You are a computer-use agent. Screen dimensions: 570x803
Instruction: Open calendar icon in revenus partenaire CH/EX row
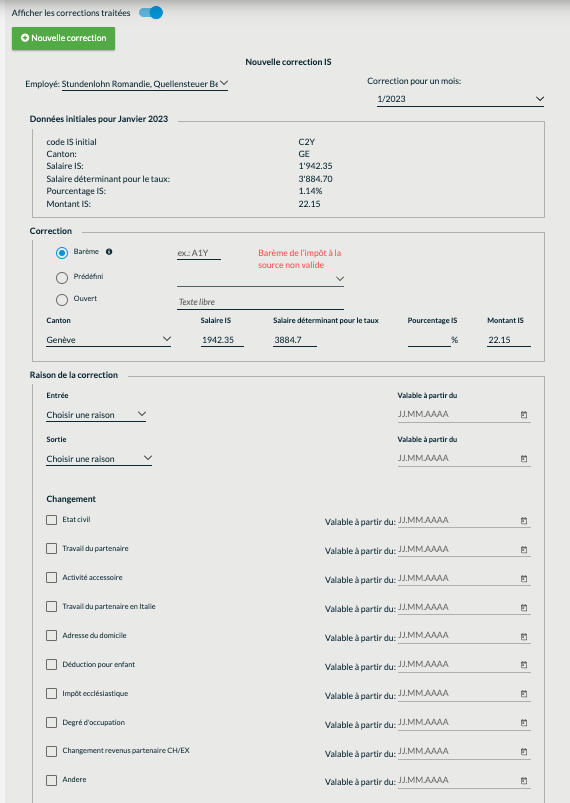(524, 752)
